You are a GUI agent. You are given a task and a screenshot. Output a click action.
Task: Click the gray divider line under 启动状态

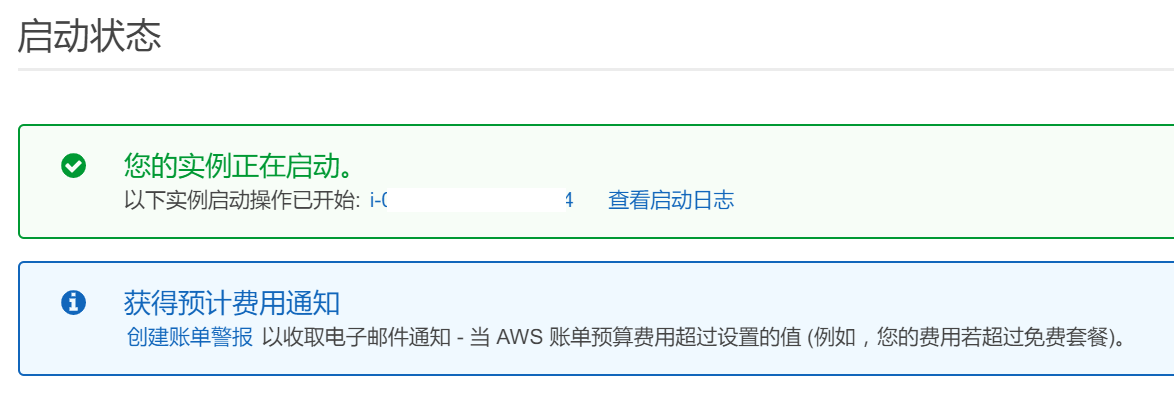point(596,69)
